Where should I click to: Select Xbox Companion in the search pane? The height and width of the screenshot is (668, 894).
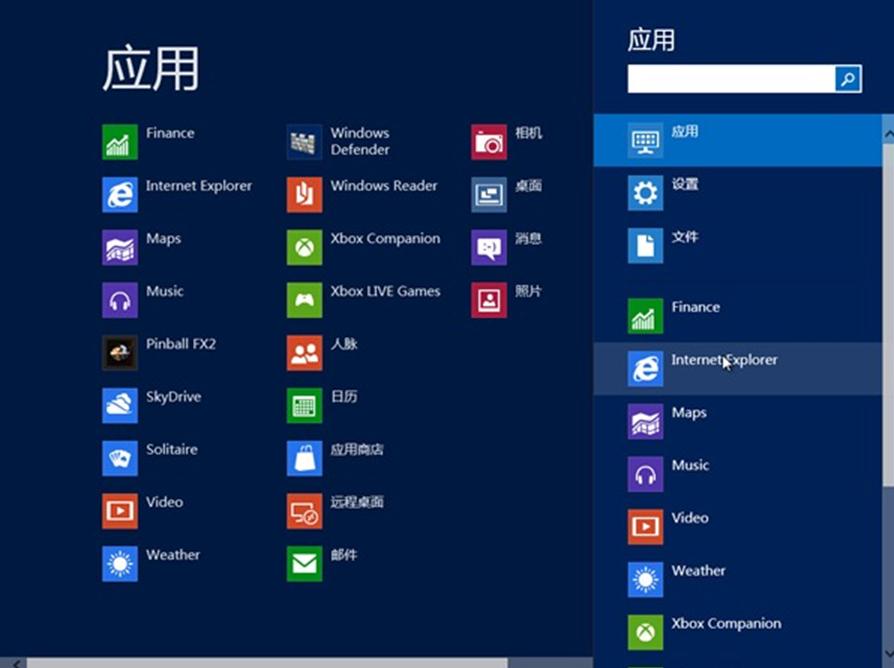738,632
